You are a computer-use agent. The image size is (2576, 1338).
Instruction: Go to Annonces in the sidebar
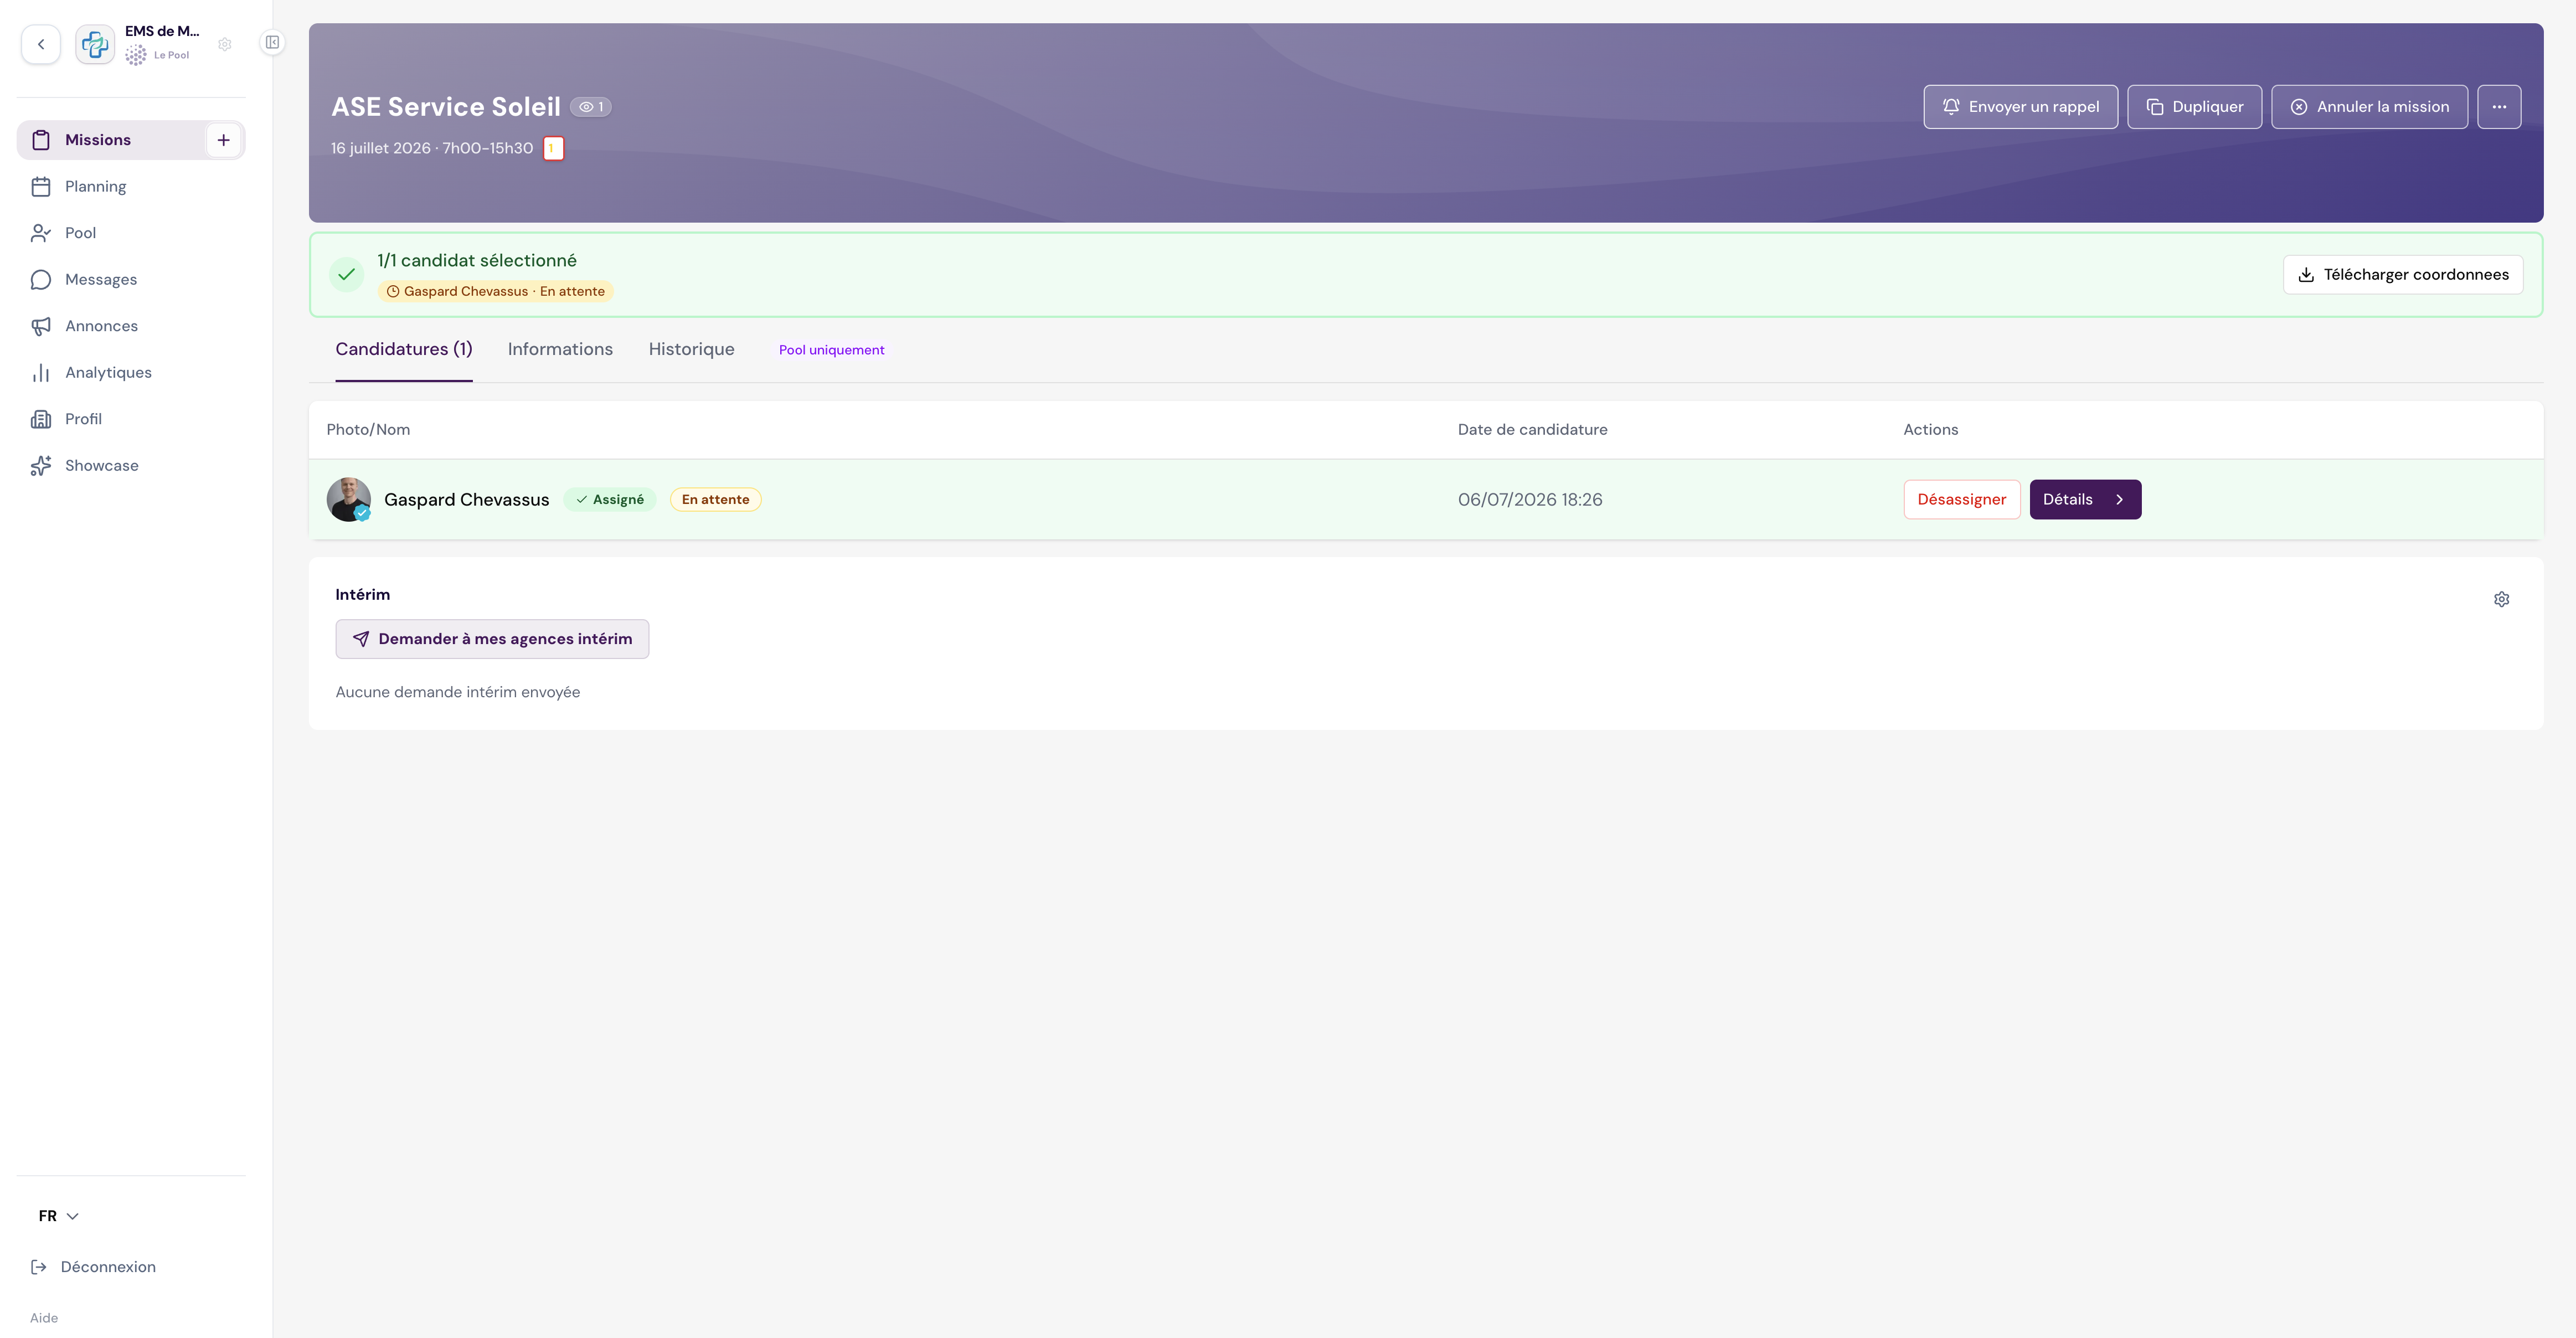(131, 326)
